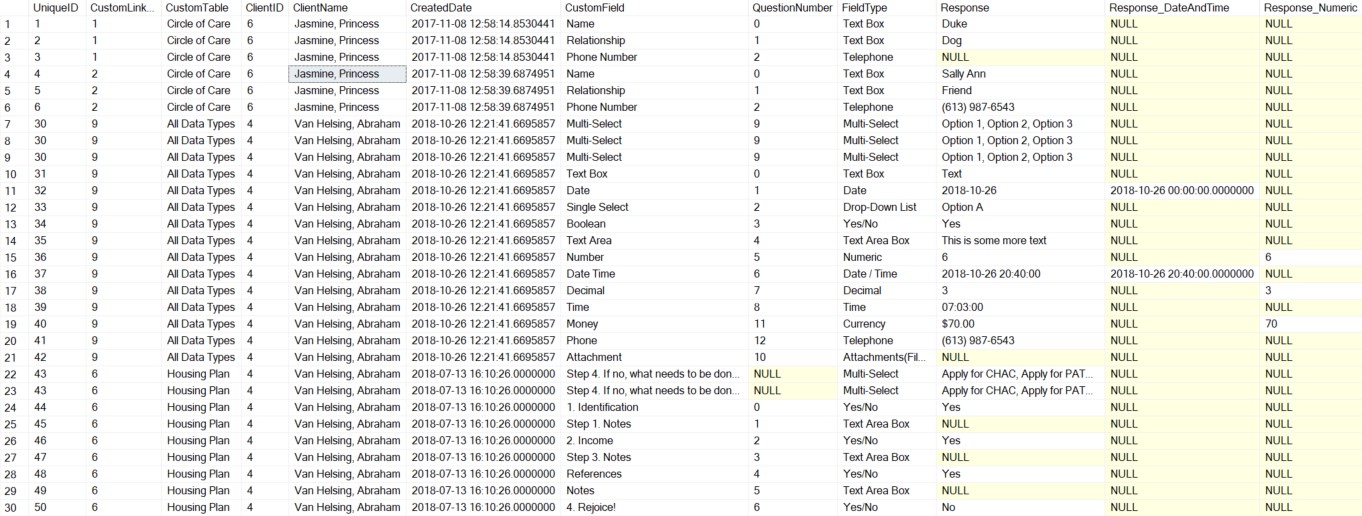Select the top-left select-all grid corner
Screen dimensions: 1362x516
[12, 7]
